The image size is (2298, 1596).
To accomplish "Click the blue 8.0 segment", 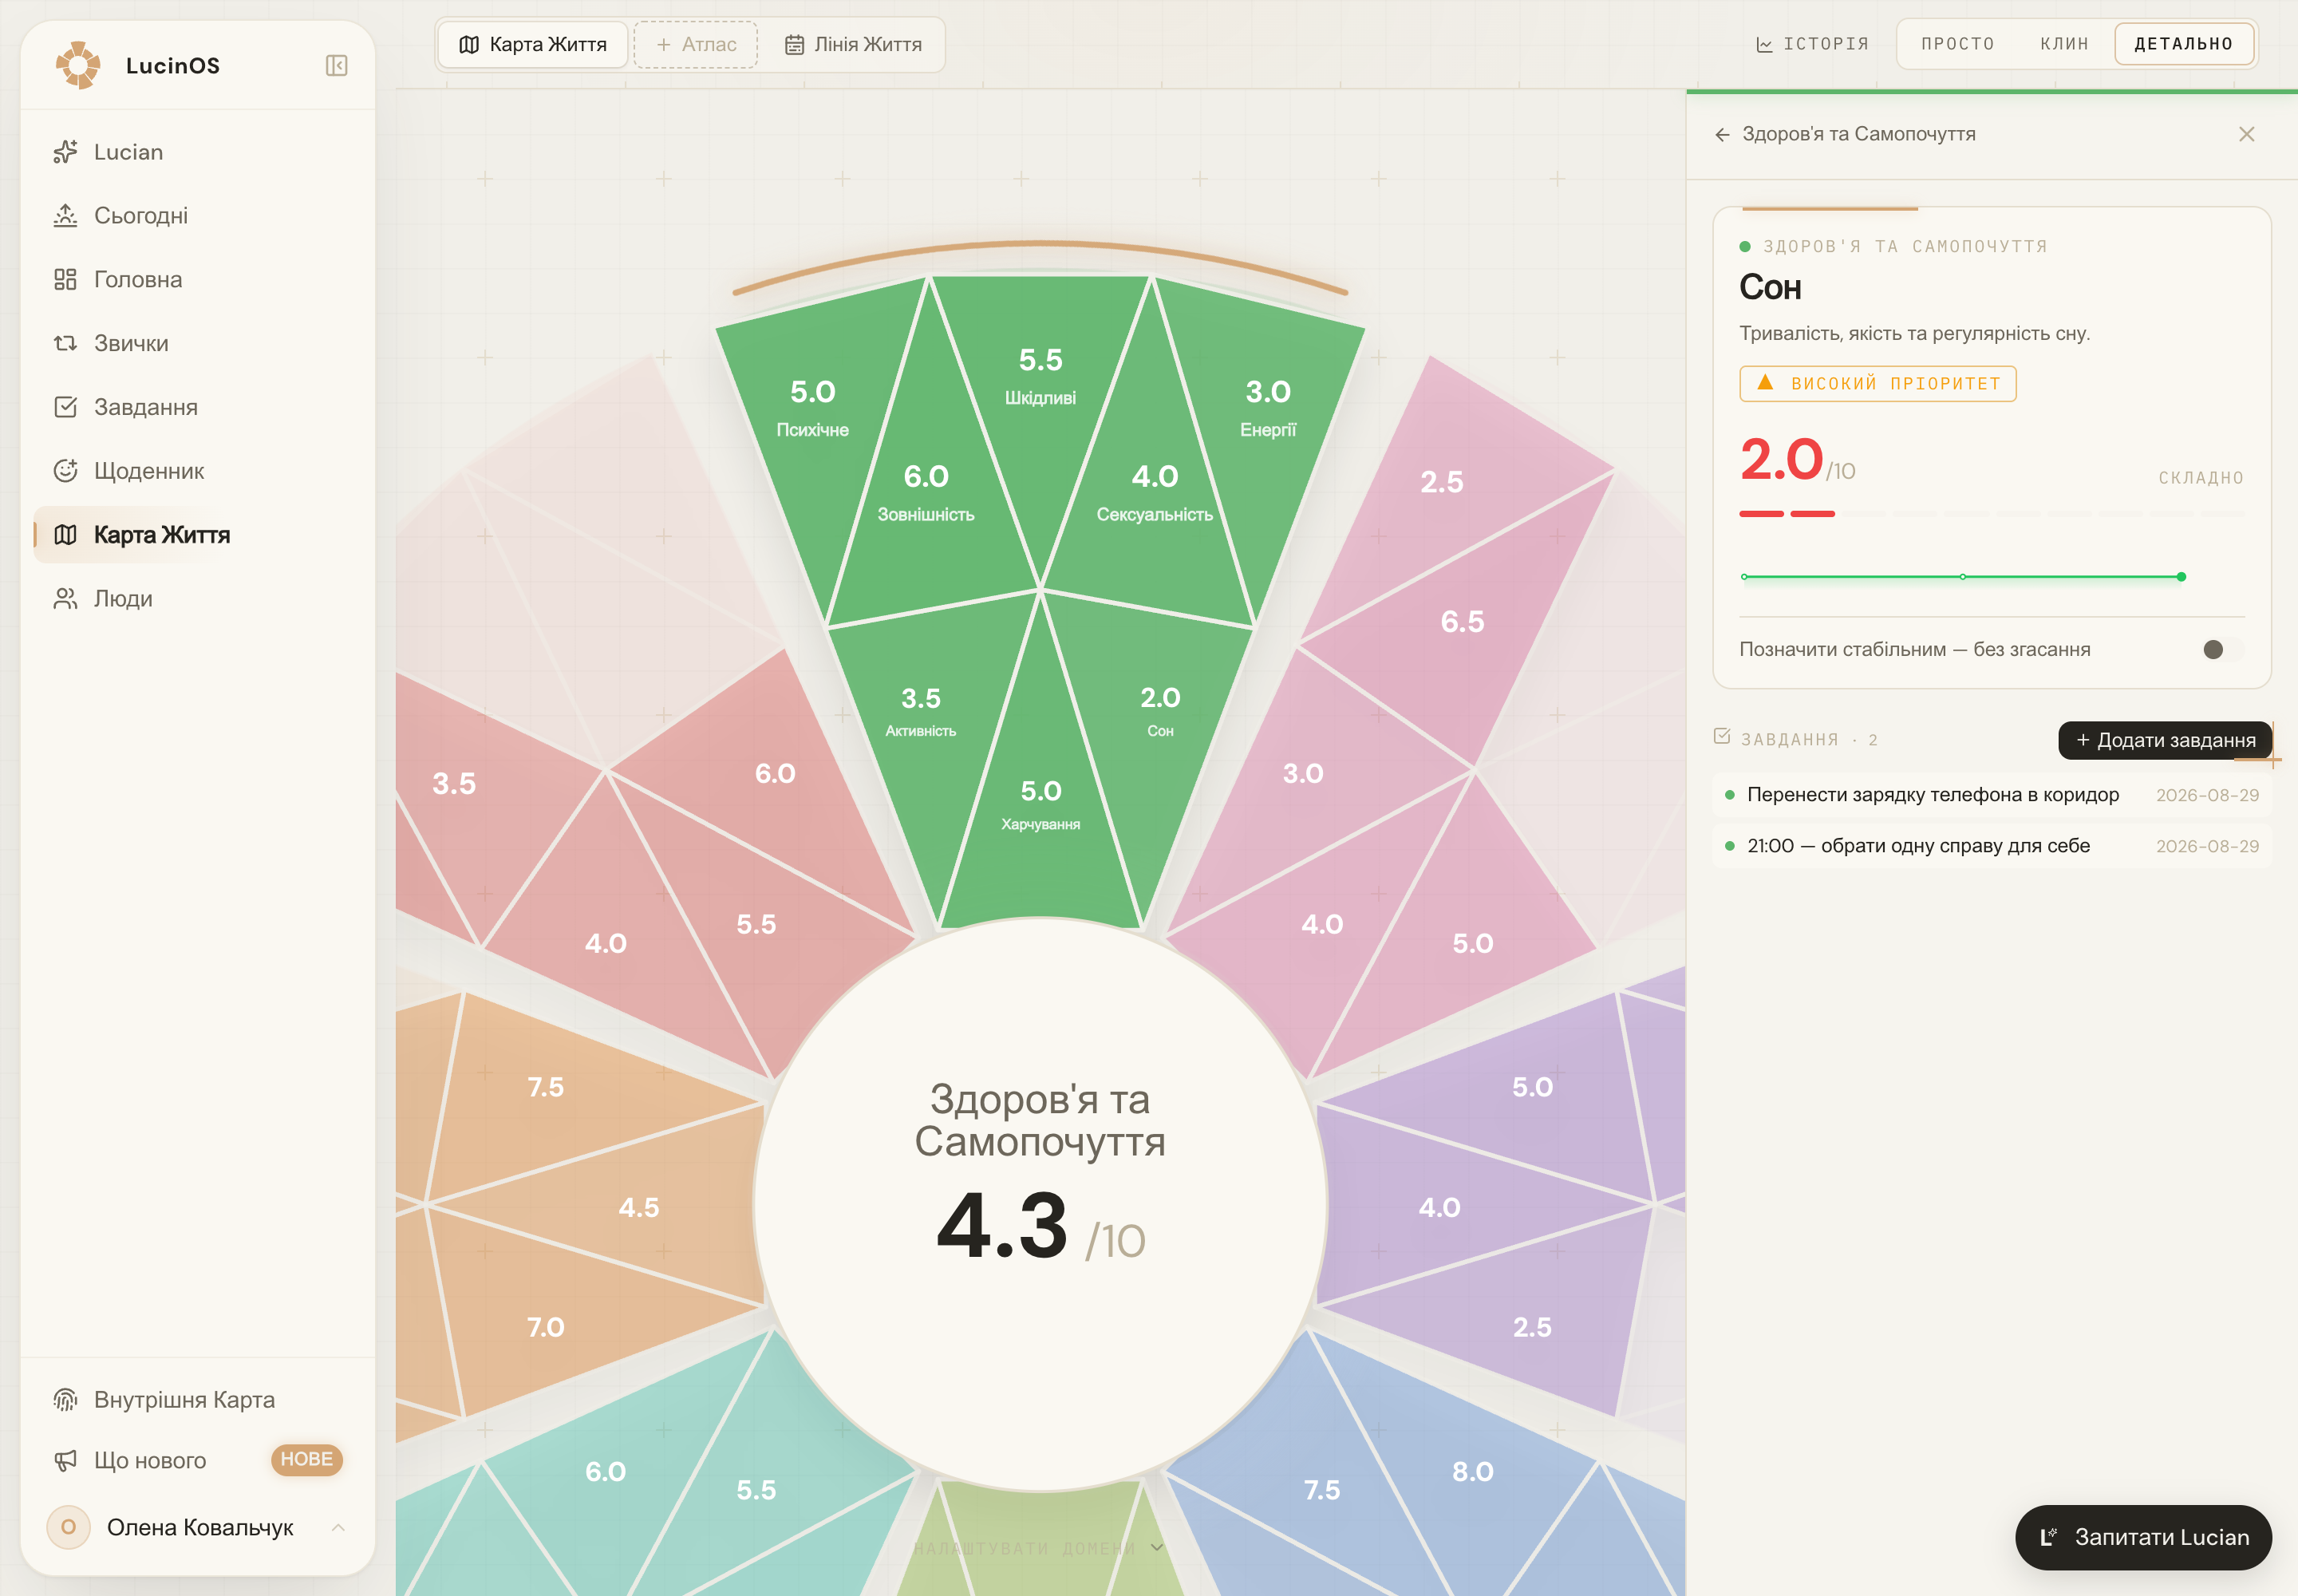I will pos(1472,1472).
